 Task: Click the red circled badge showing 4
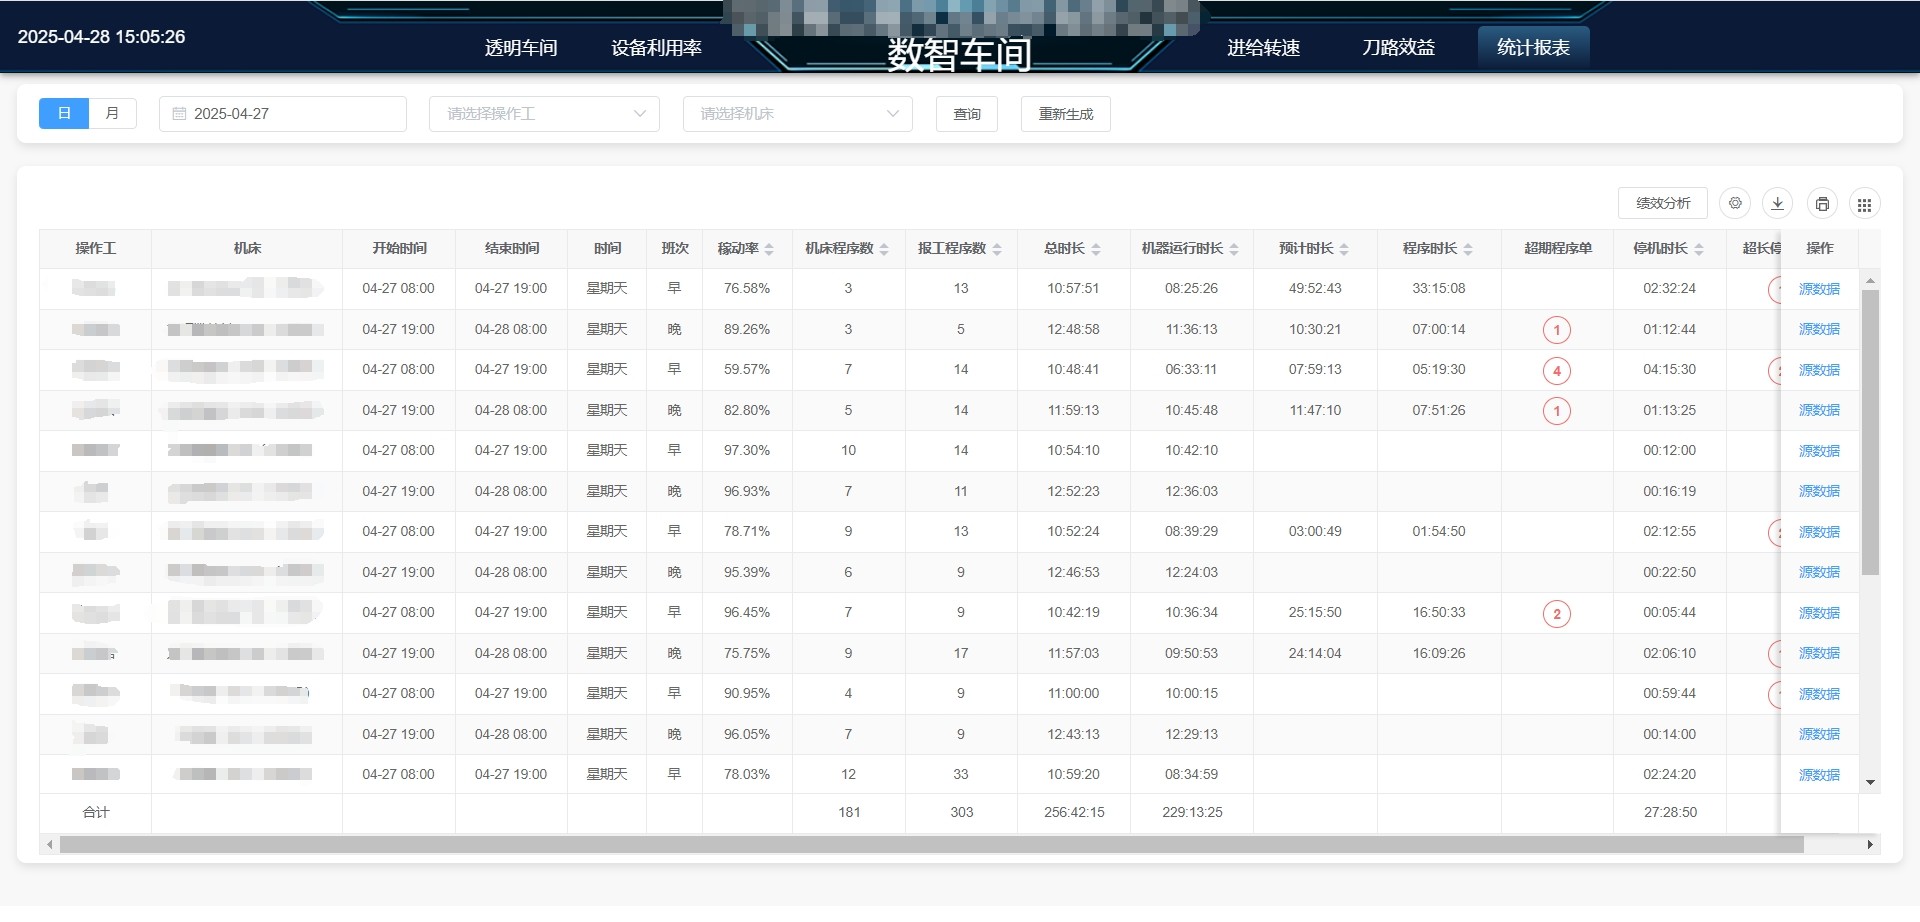click(x=1556, y=370)
